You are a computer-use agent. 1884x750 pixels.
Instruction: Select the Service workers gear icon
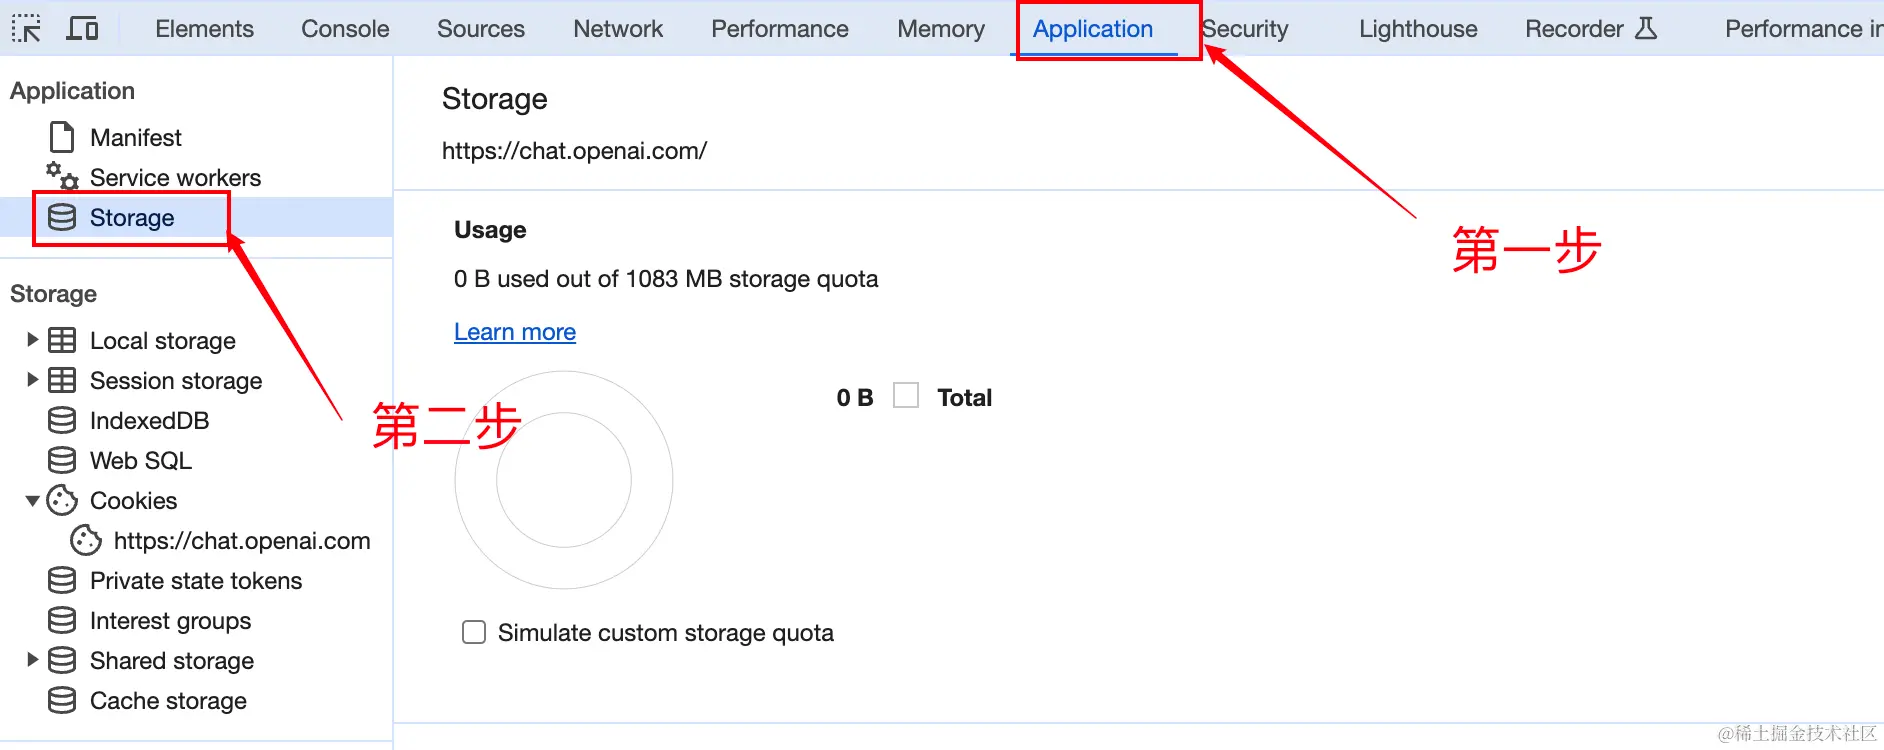click(62, 176)
